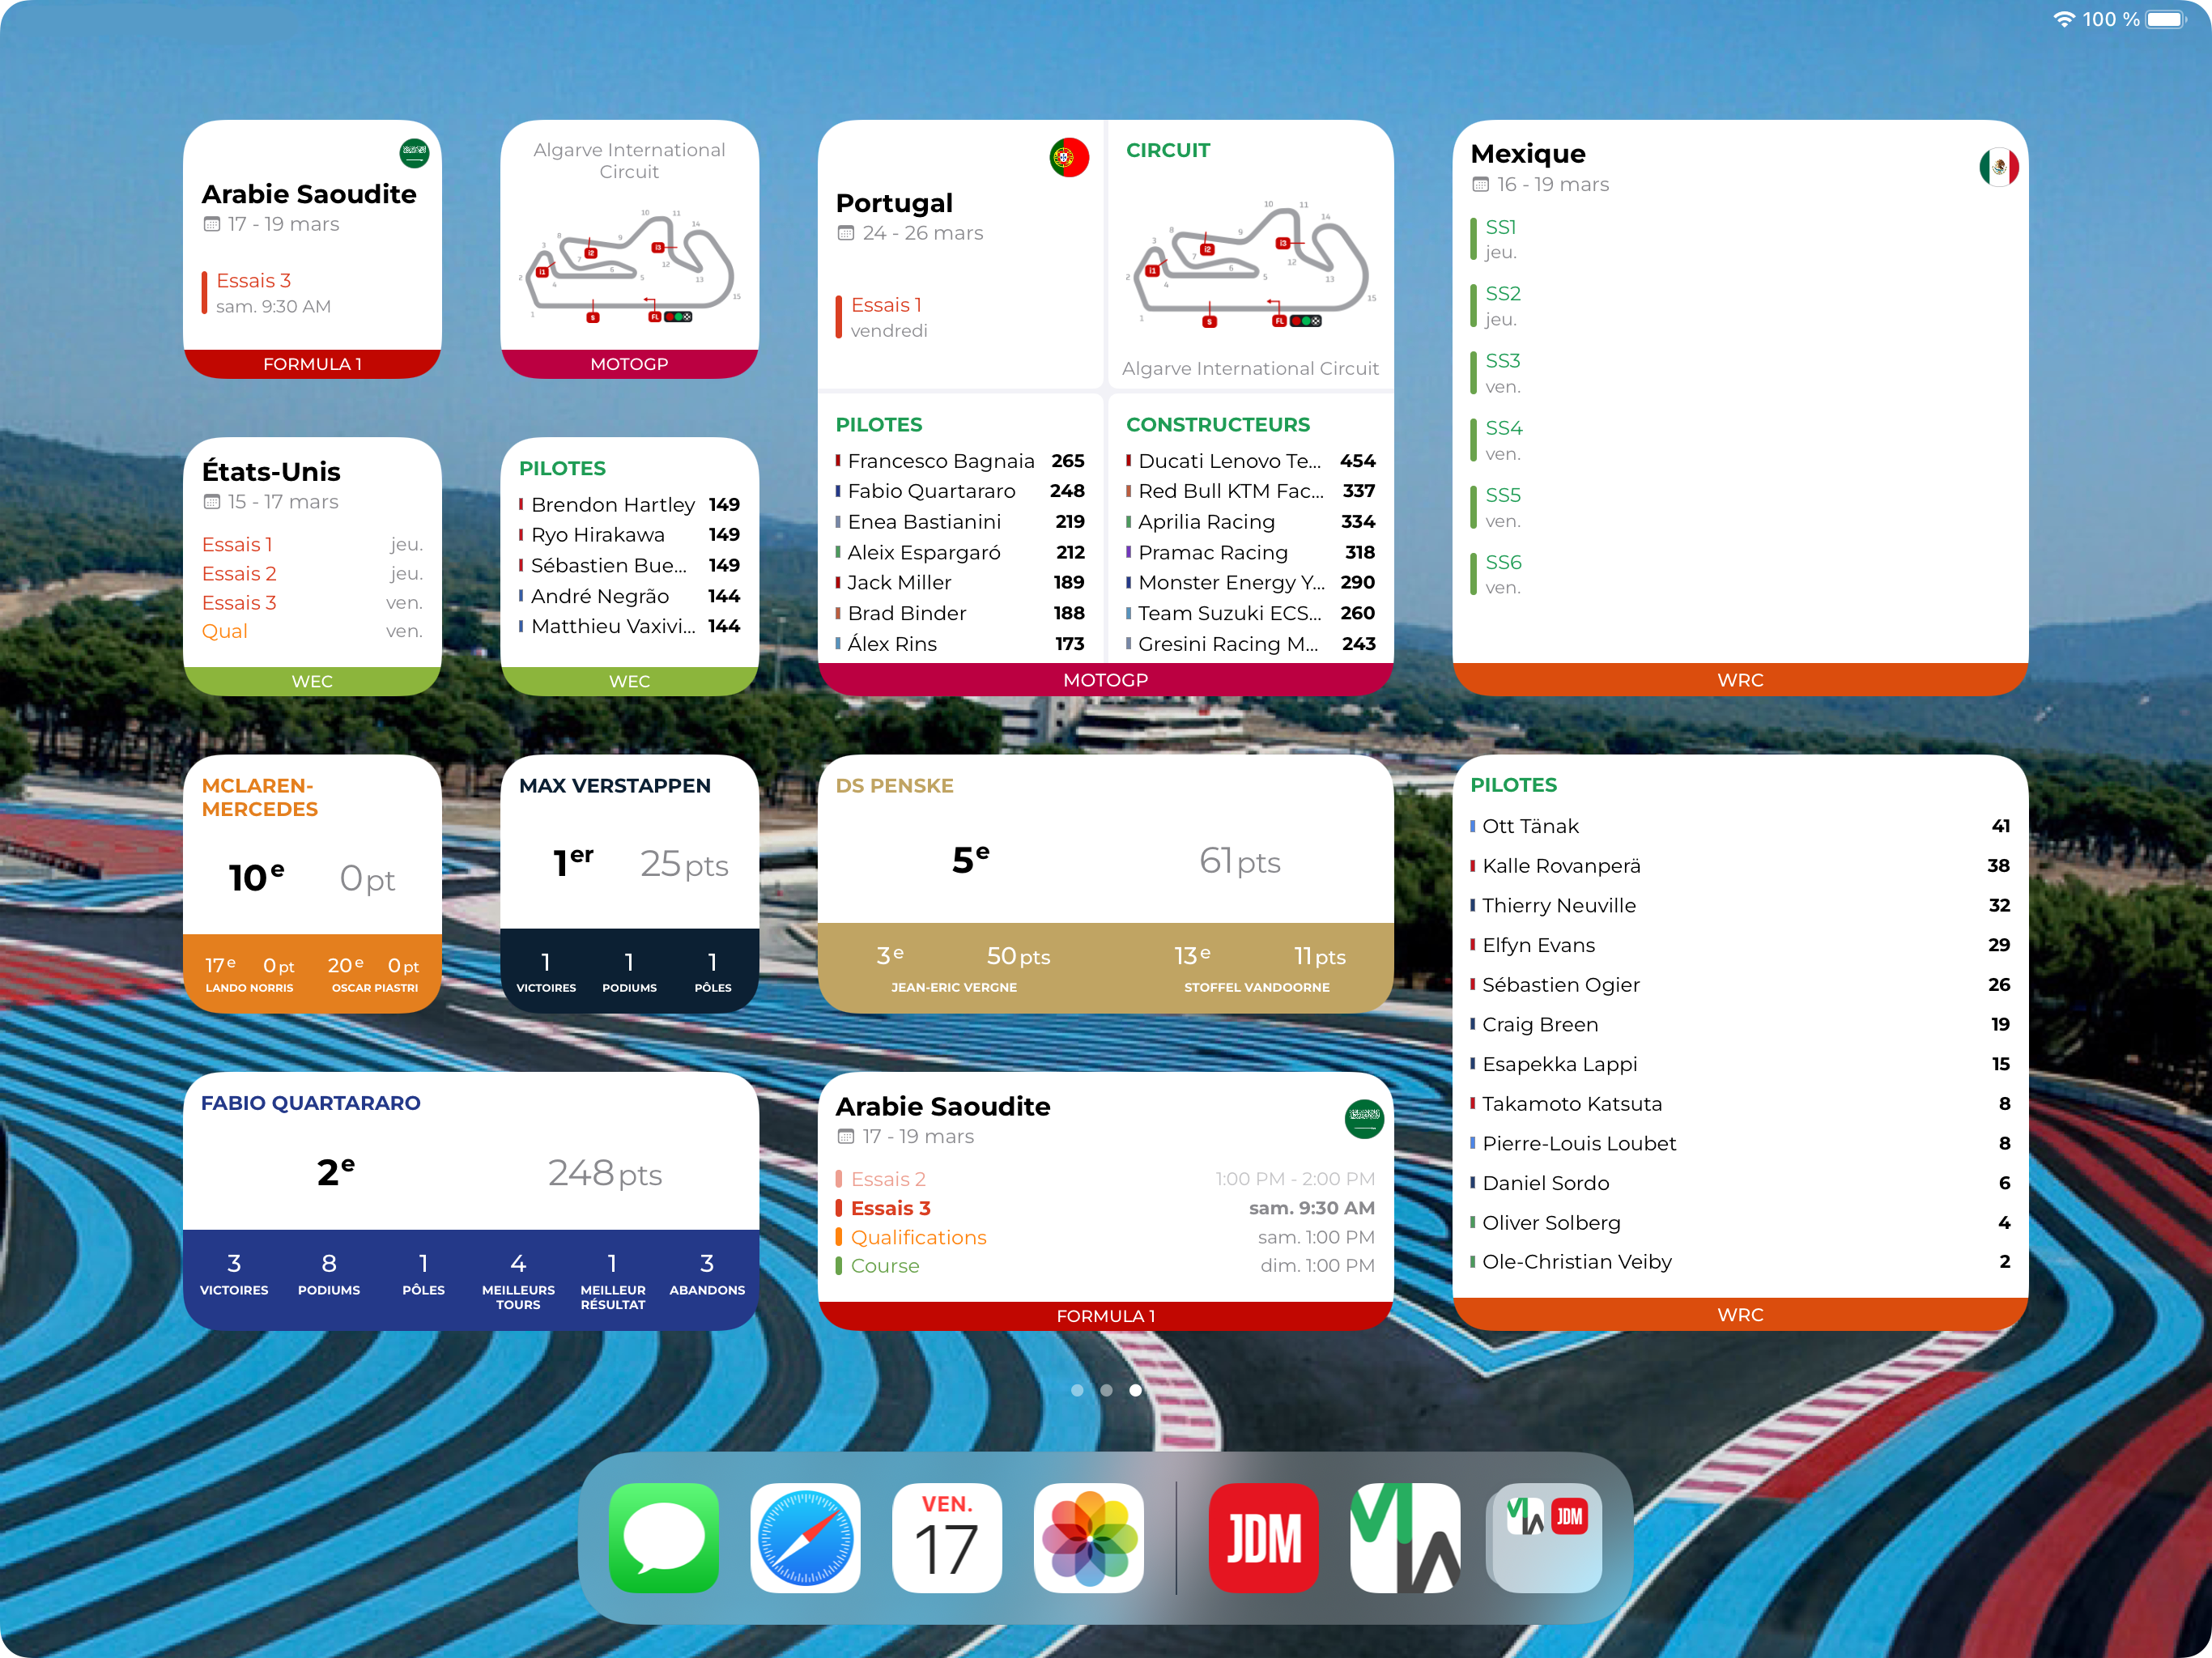Tap Qualifications session in Arabie Saoudite widget
Screen dimensions: 2212x1658
[1105, 1237]
